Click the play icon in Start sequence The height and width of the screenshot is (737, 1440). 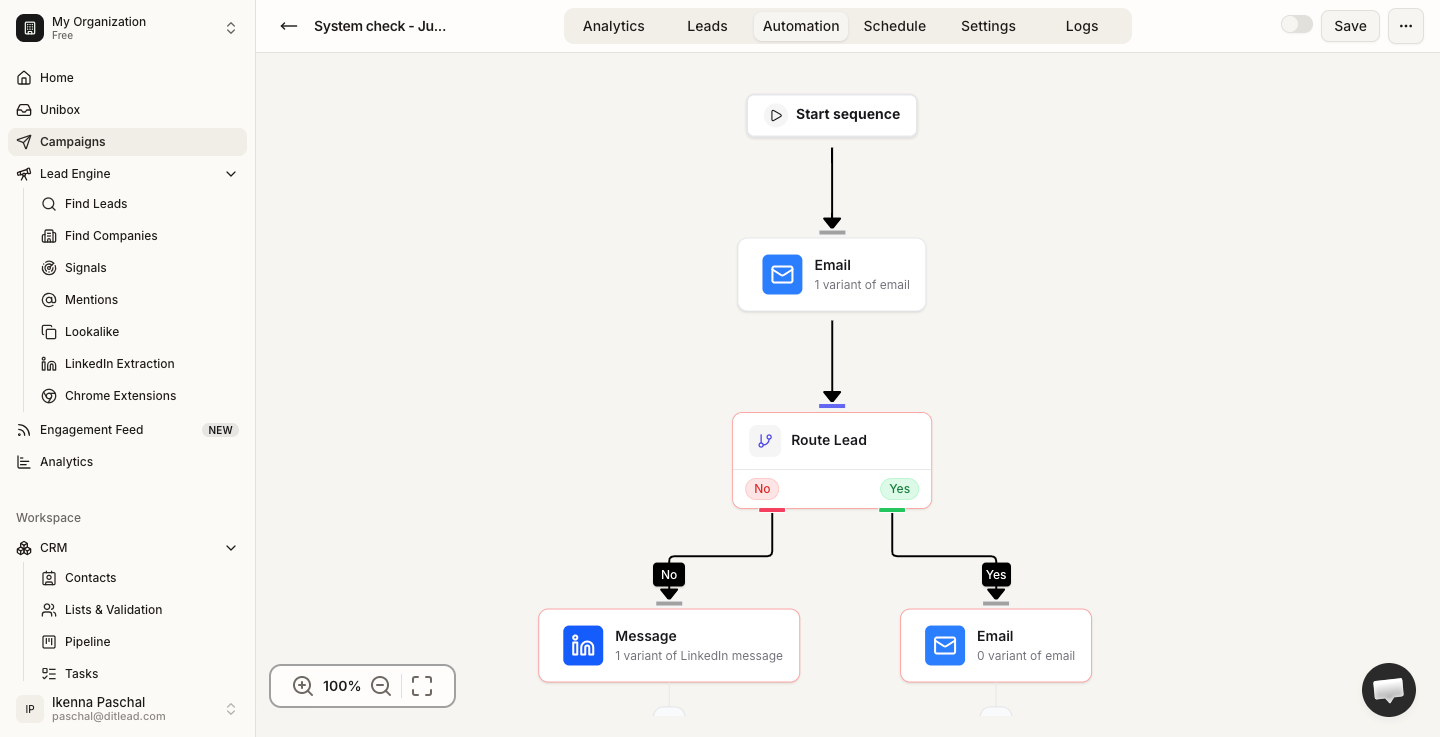pyautogui.click(x=776, y=115)
